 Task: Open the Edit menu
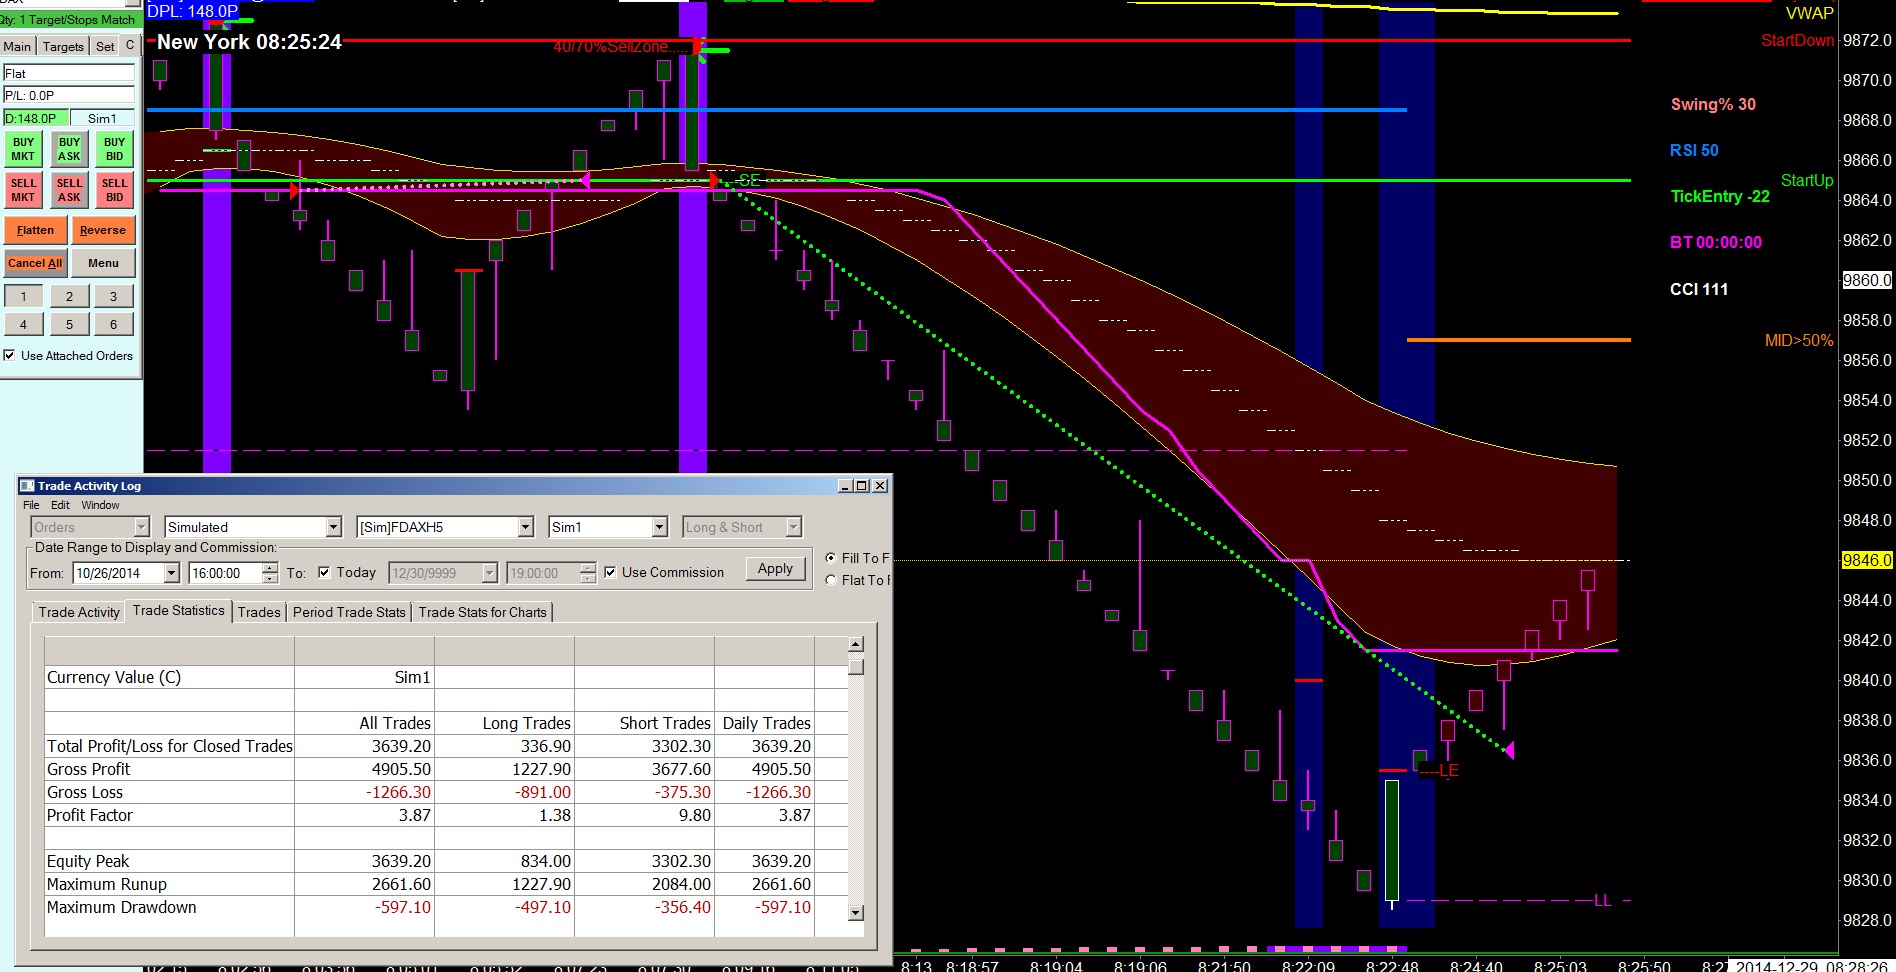[x=60, y=505]
